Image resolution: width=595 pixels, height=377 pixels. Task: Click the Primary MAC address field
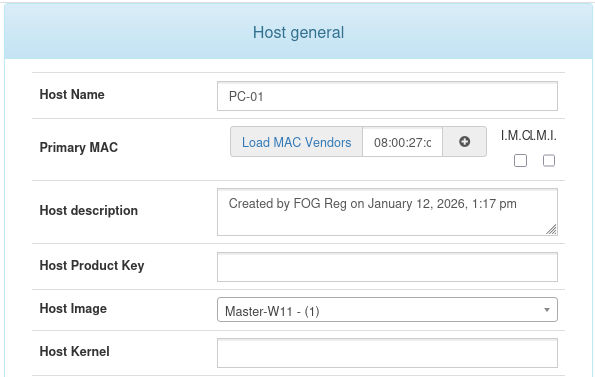coord(402,141)
